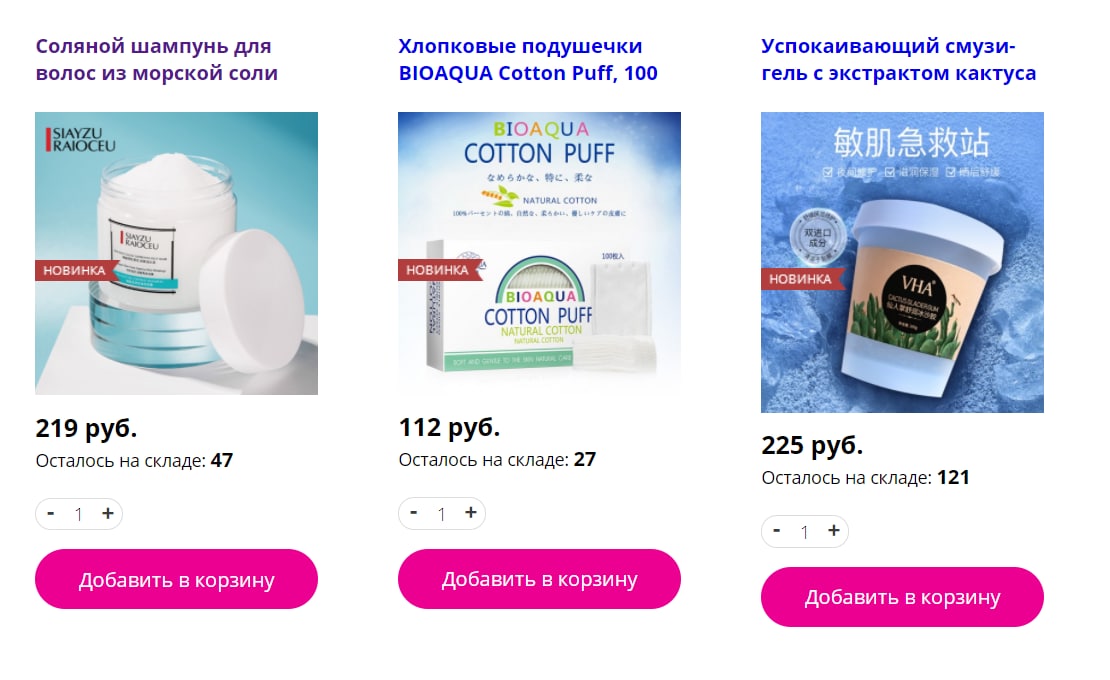
Task: Add the 225 руб. cactus gel to cart
Action: (903, 597)
